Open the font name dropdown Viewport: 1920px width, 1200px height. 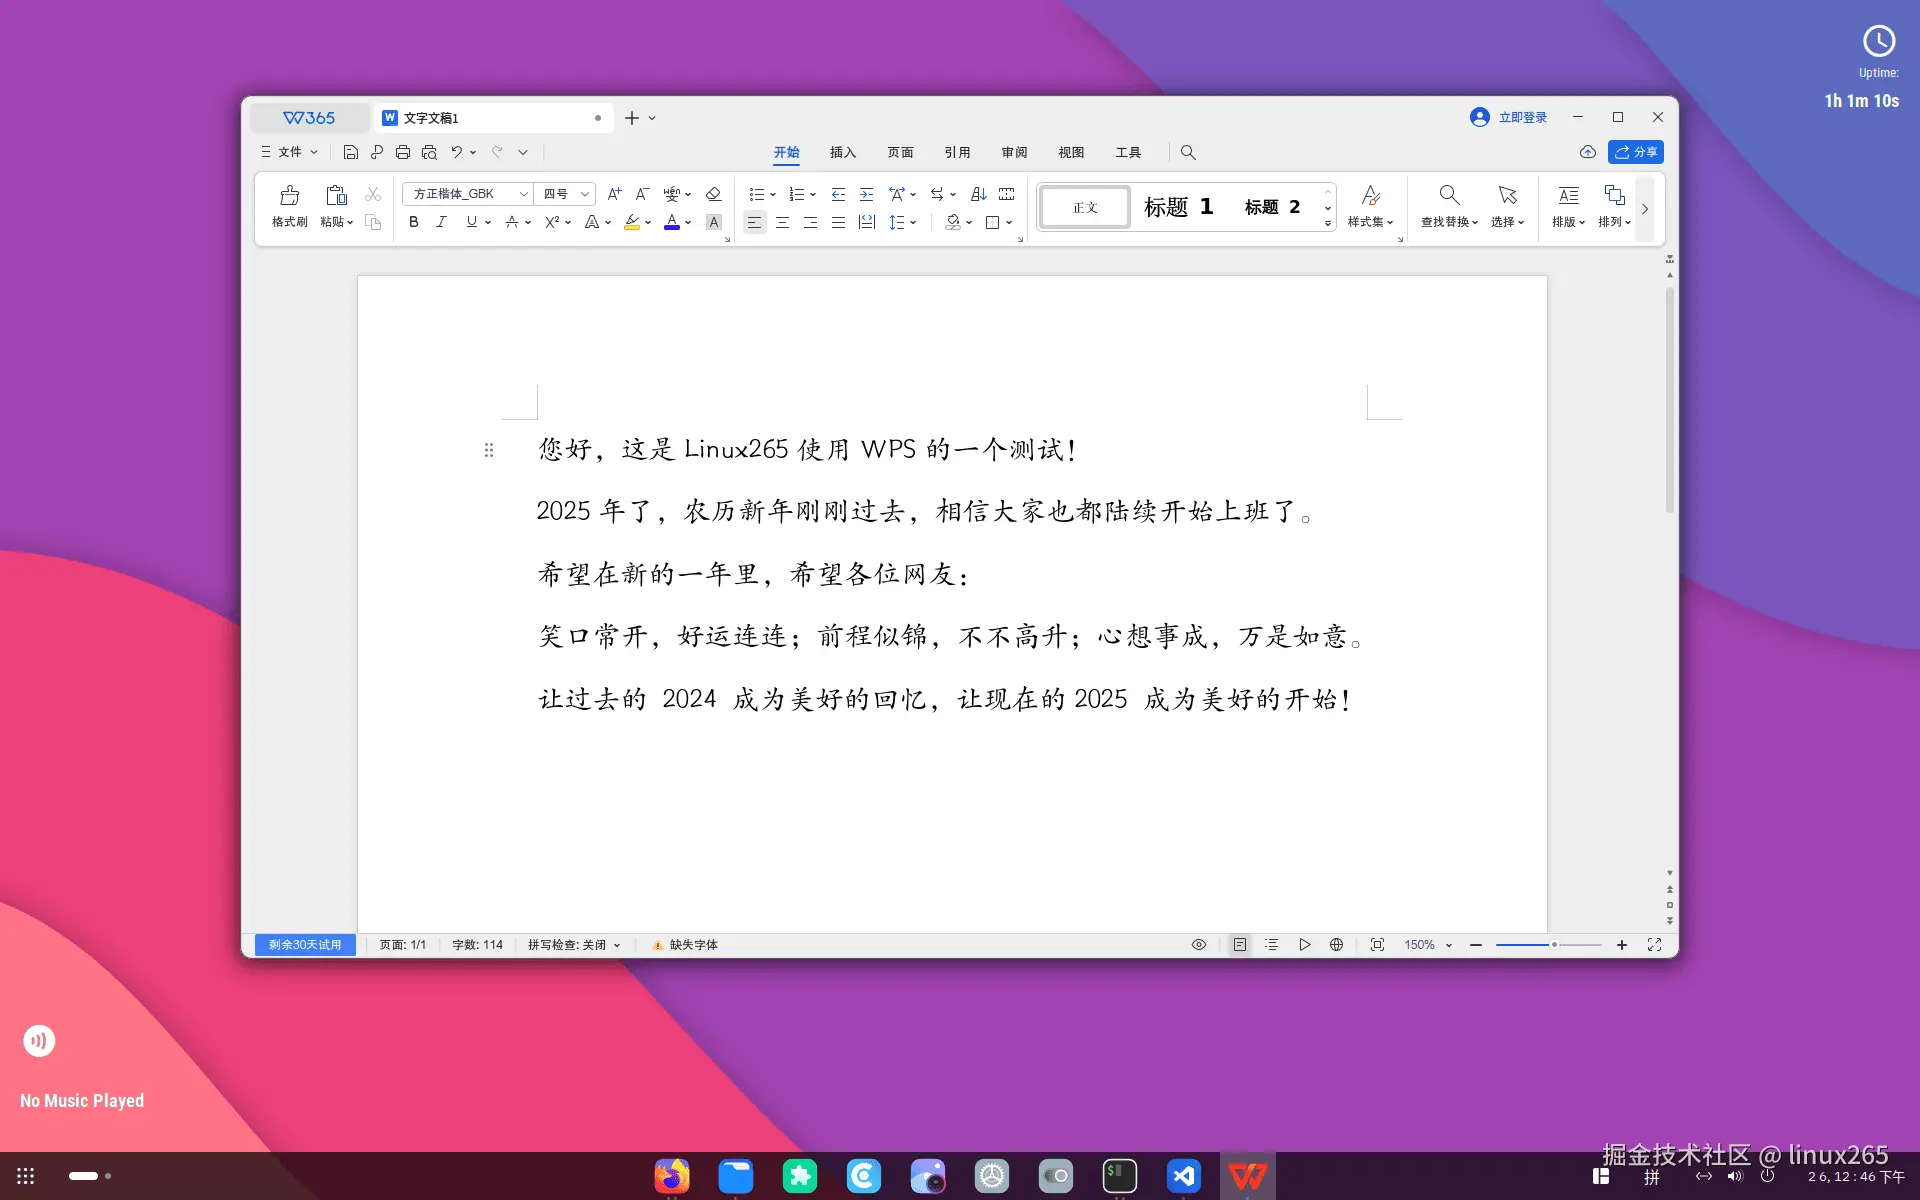pos(523,193)
